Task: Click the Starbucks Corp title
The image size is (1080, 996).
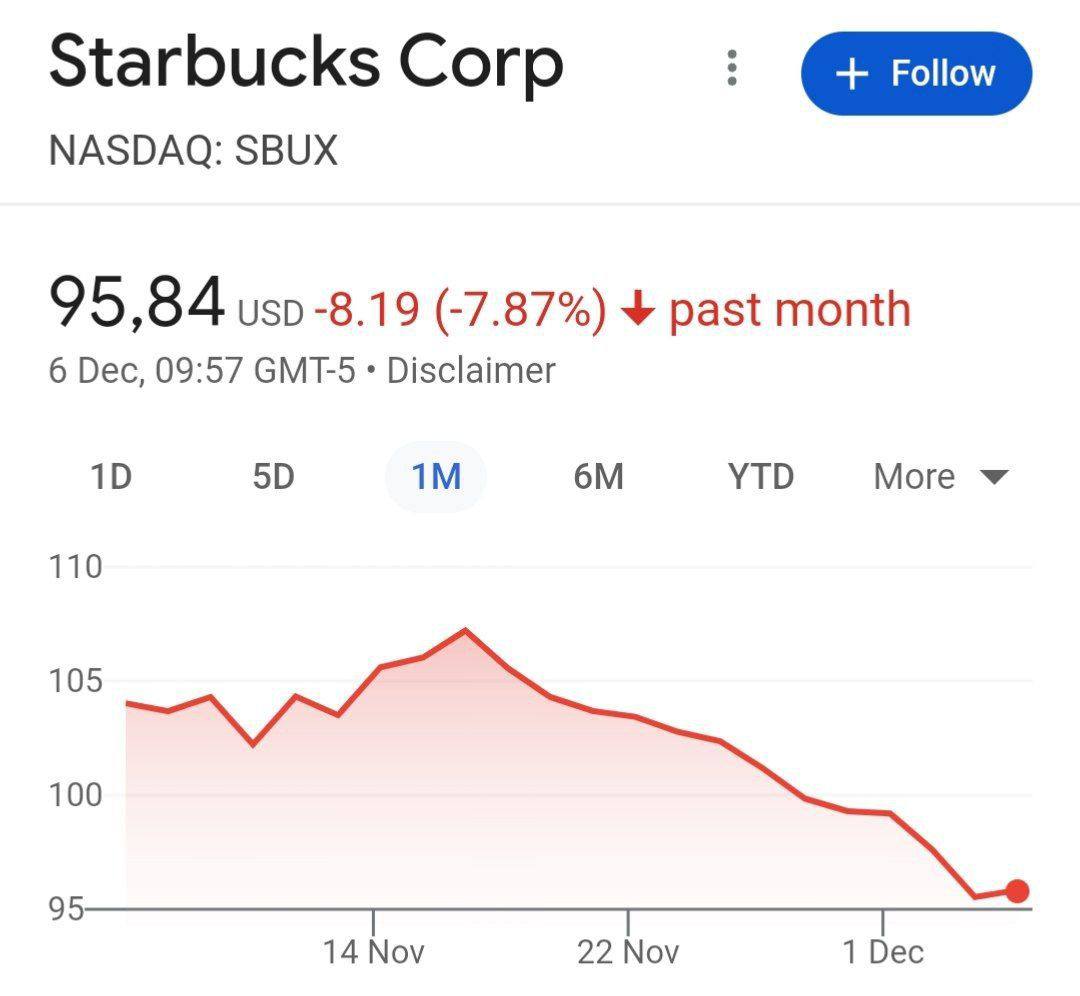Action: coord(307,64)
